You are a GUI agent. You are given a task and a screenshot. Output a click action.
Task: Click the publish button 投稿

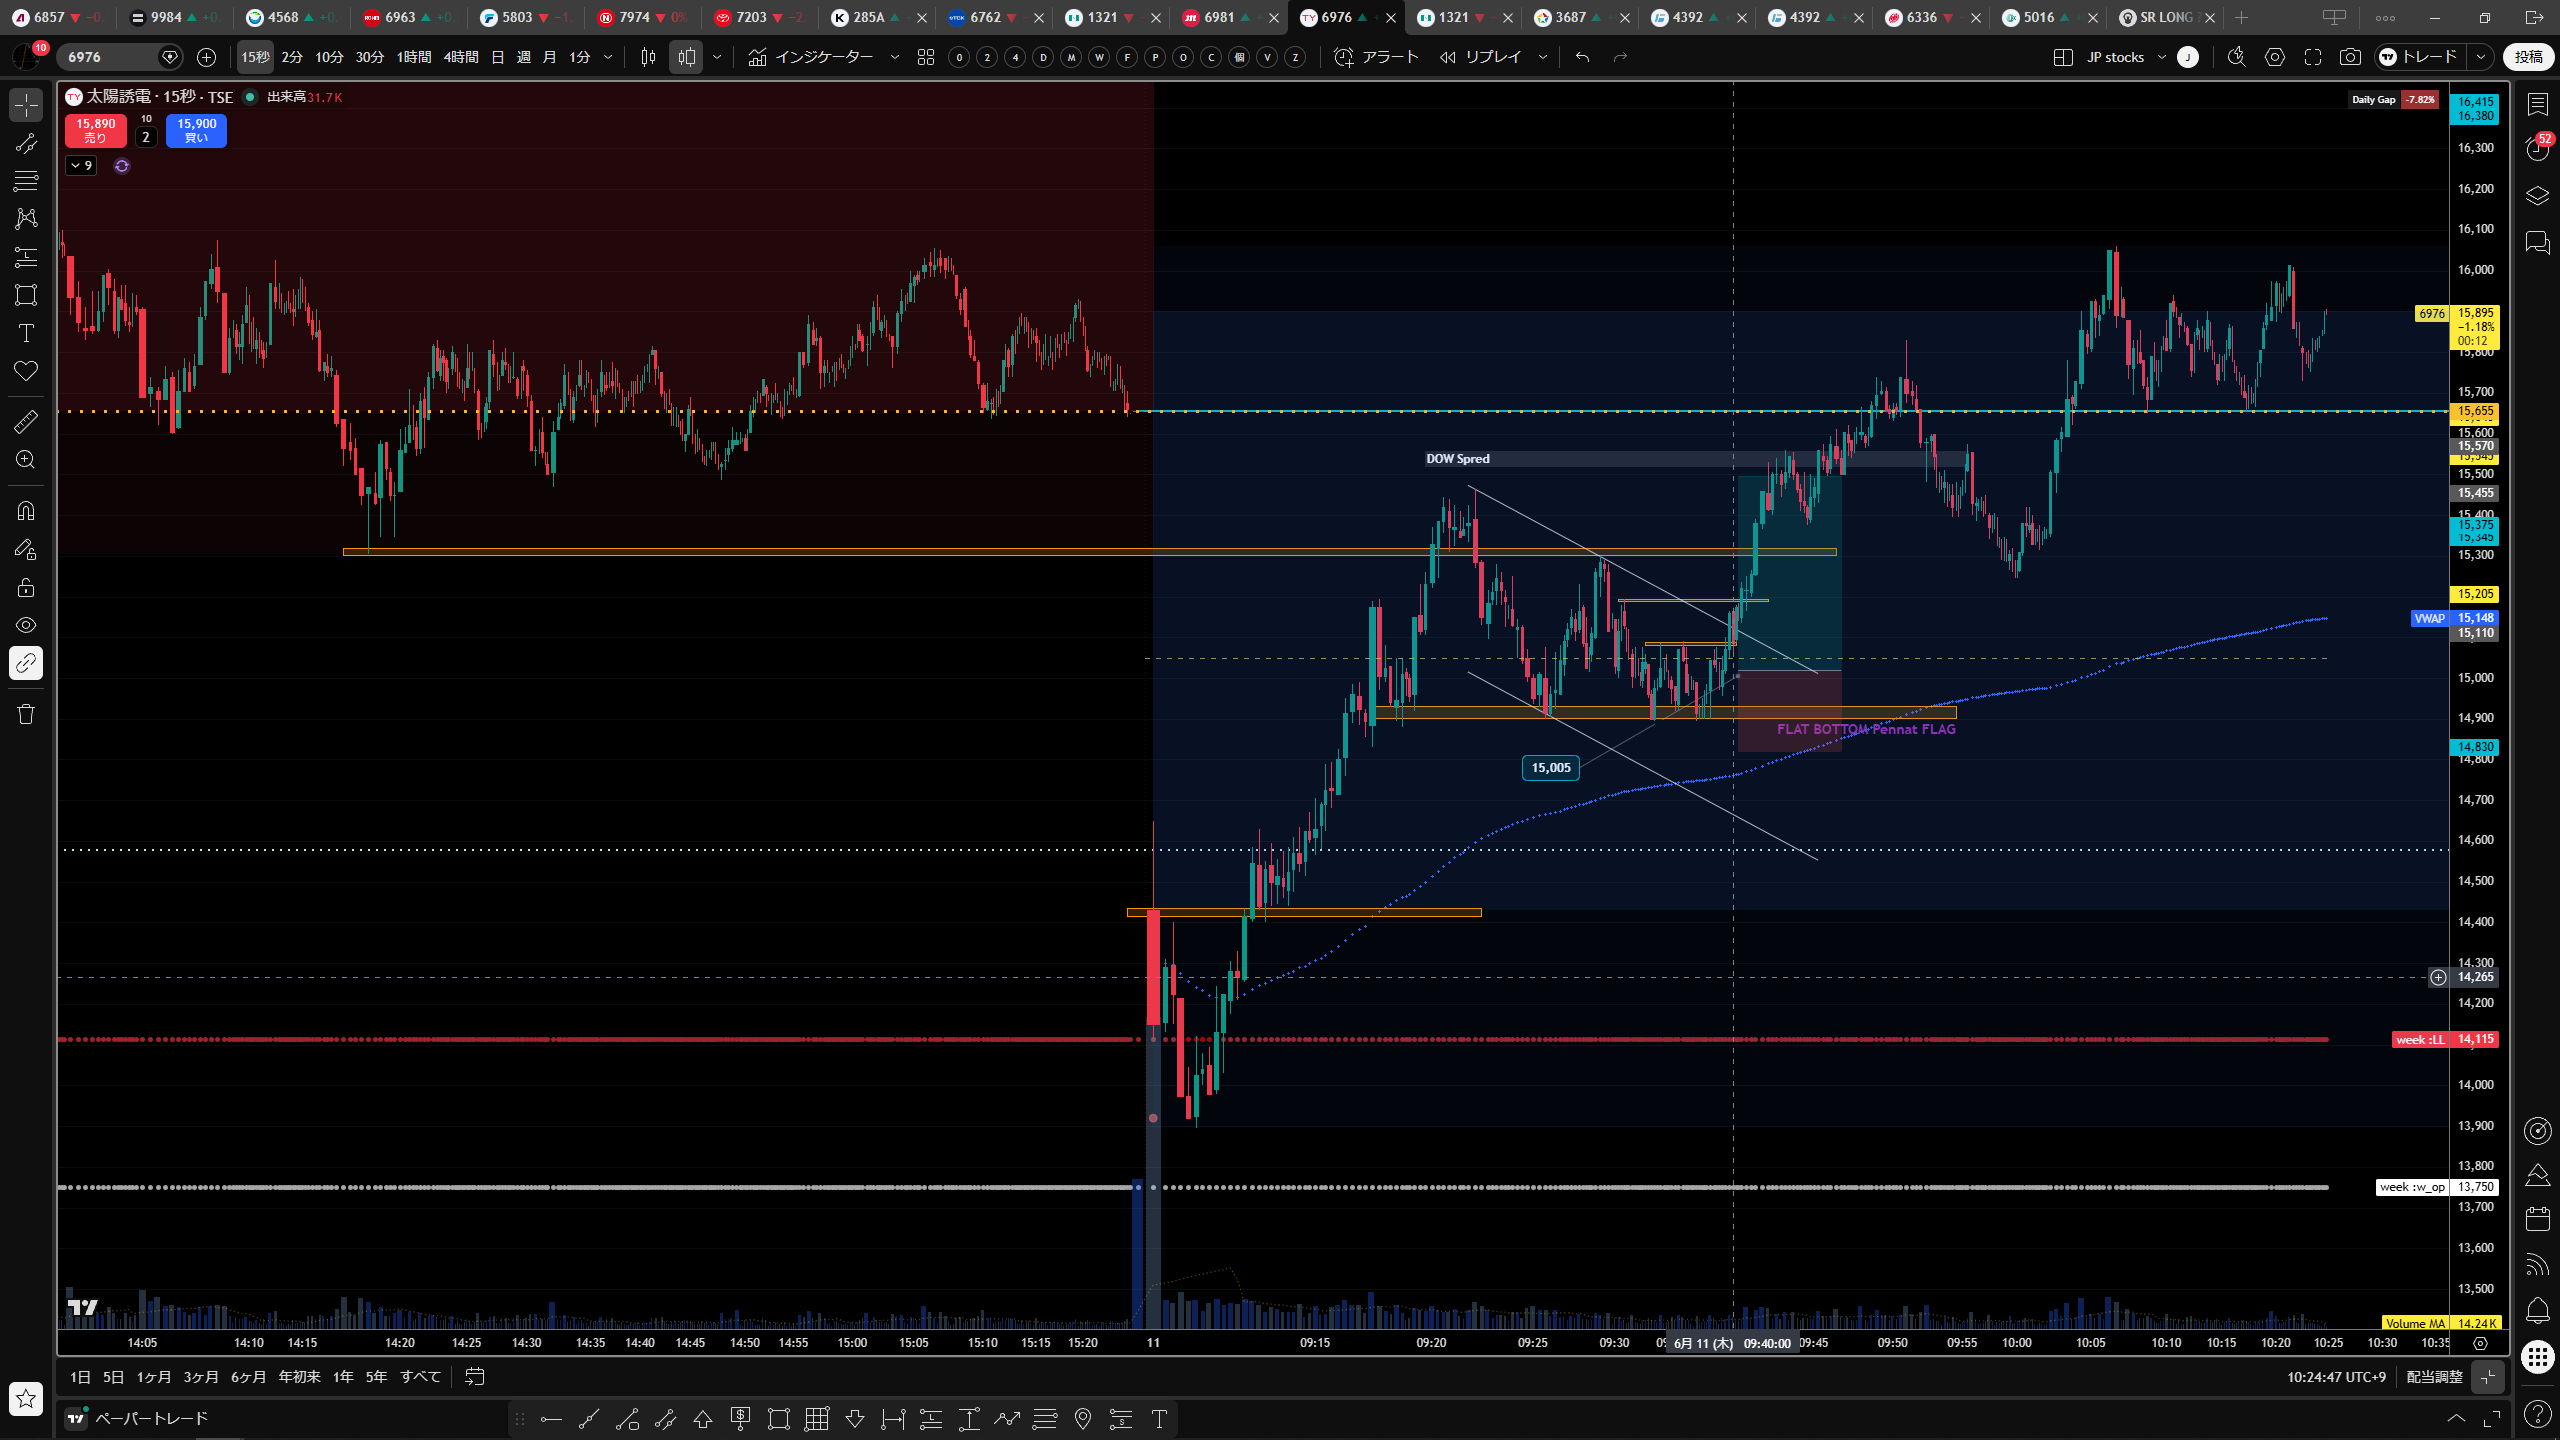coord(2528,57)
